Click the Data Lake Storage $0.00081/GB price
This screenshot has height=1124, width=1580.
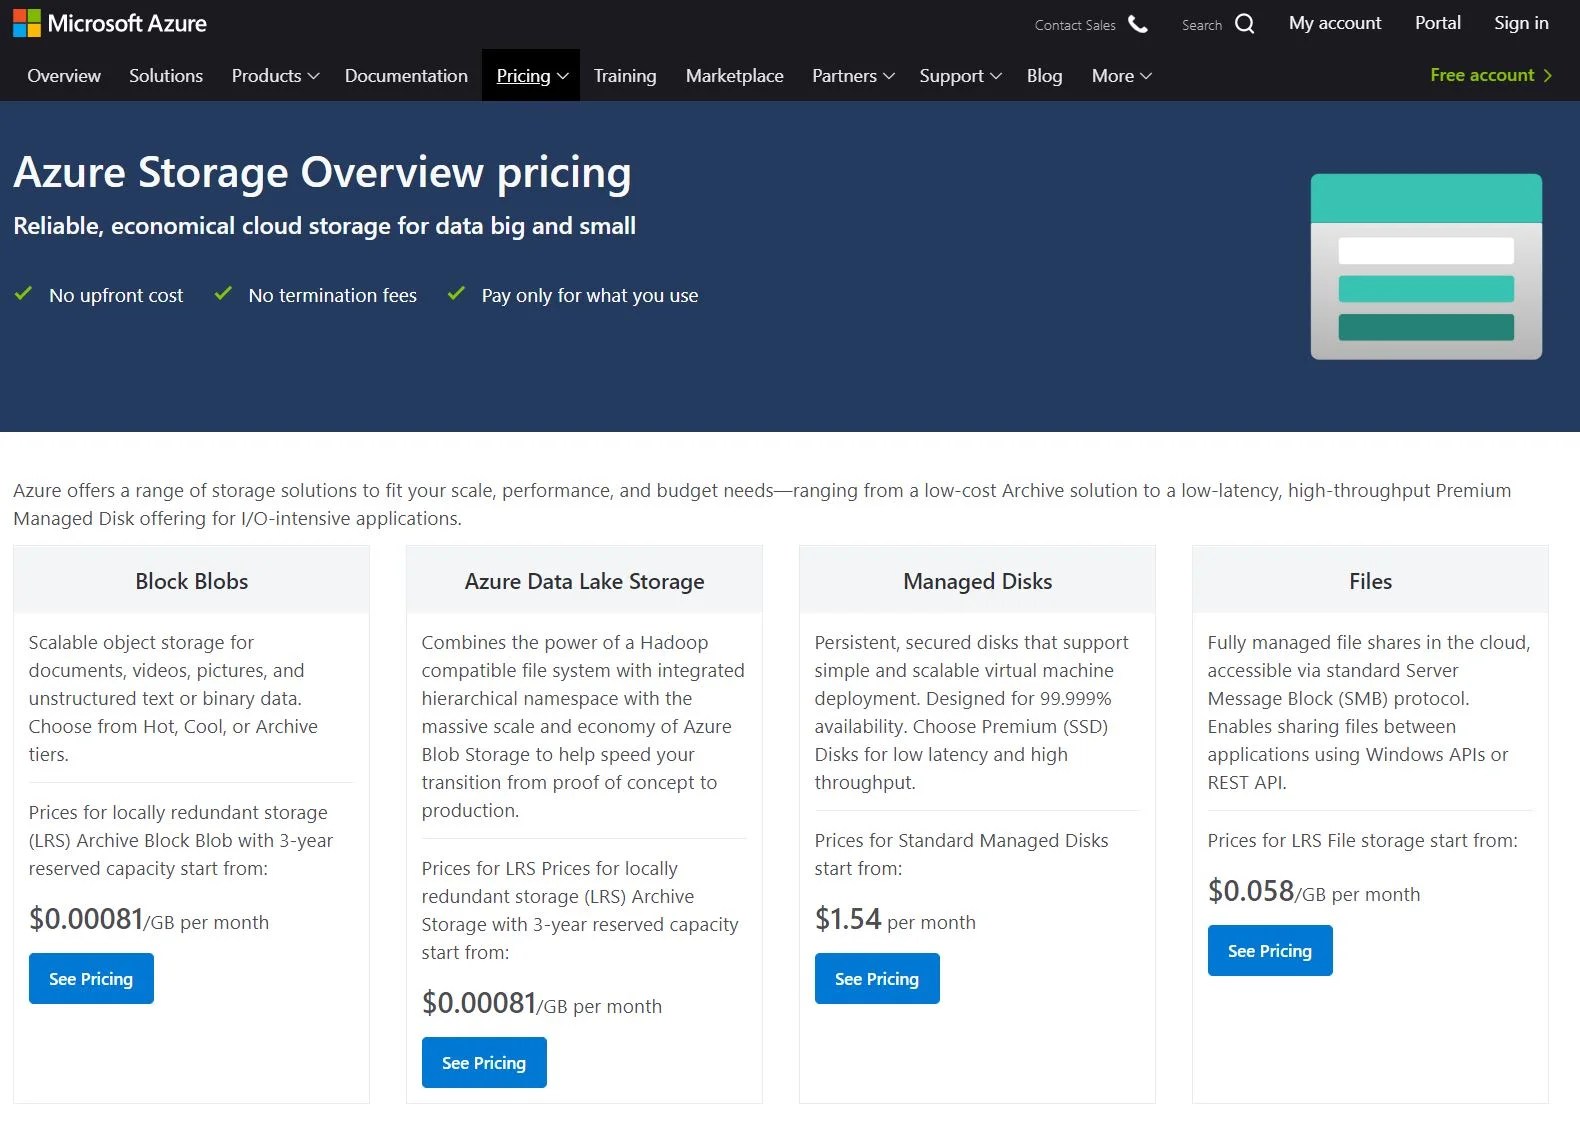click(x=542, y=1003)
